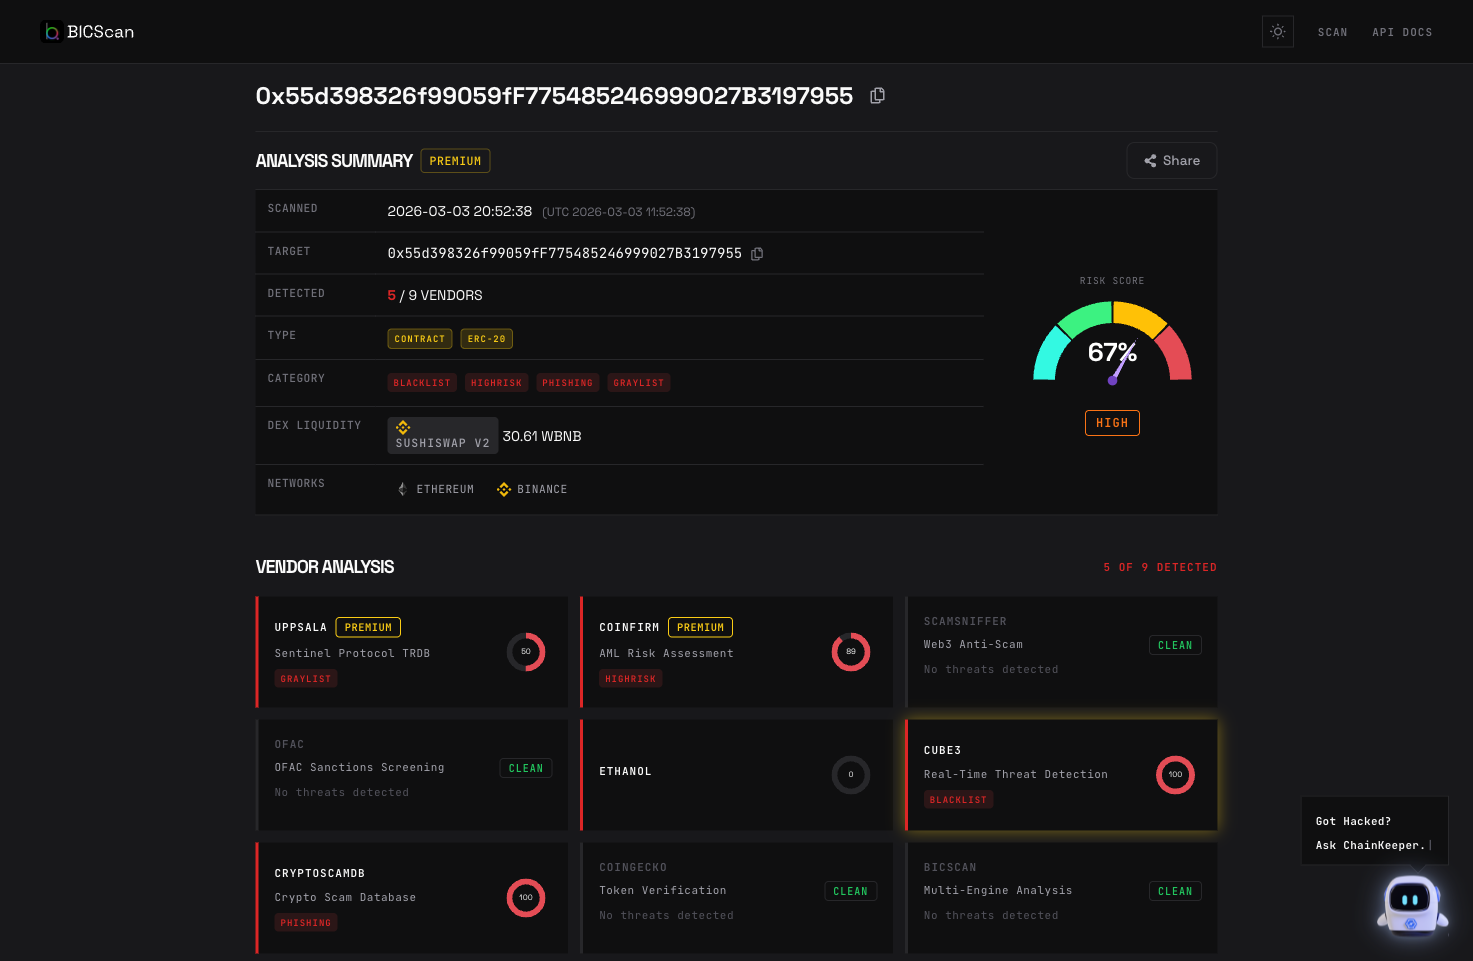Click the PHISHING tag on the CRYPTOSCAMDB card
The image size is (1473, 961).
(x=305, y=922)
